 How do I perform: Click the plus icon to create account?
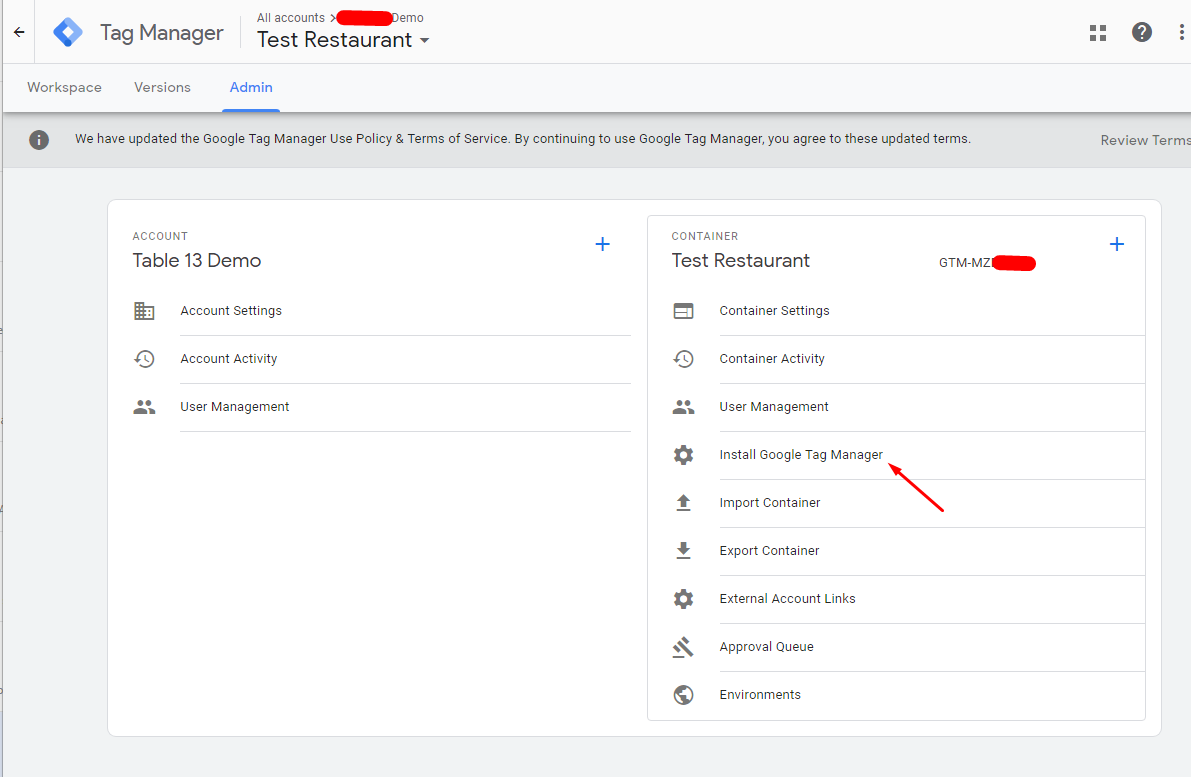pos(602,244)
